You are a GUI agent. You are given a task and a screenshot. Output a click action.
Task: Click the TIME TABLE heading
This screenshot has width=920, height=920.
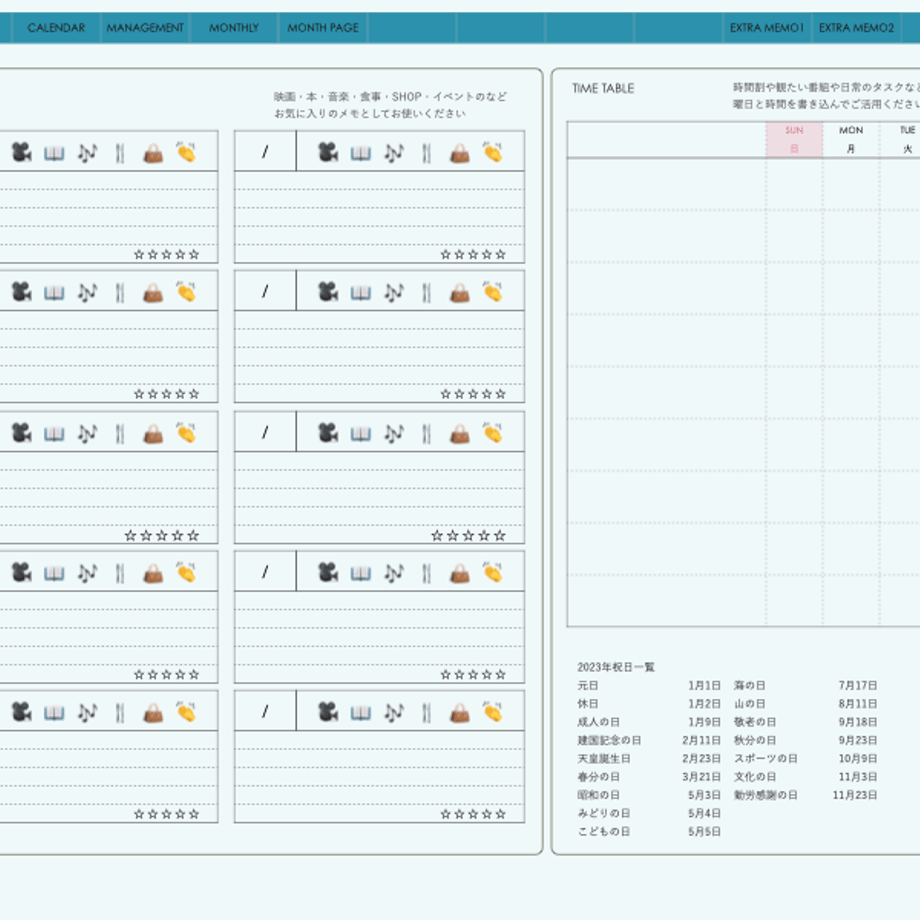tap(603, 89)
